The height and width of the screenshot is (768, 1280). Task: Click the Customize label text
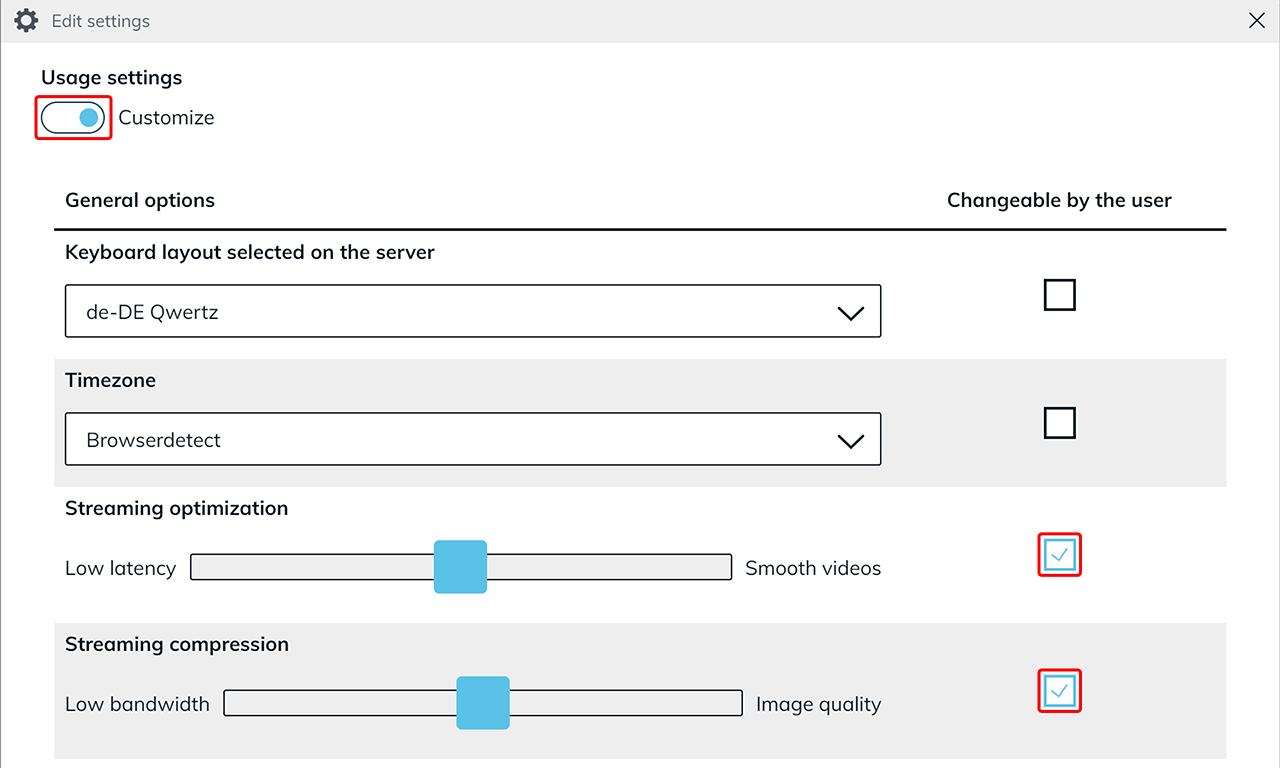pyautogui.click(x=166, y=118)
